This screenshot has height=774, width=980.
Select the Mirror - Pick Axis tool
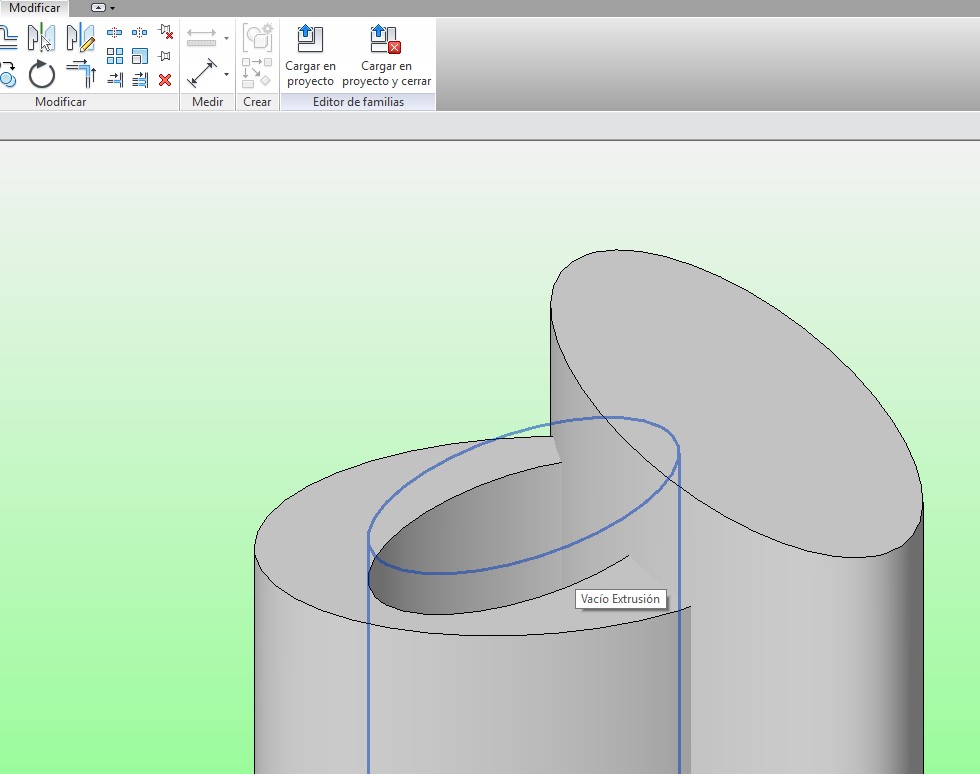coord(41,38)
